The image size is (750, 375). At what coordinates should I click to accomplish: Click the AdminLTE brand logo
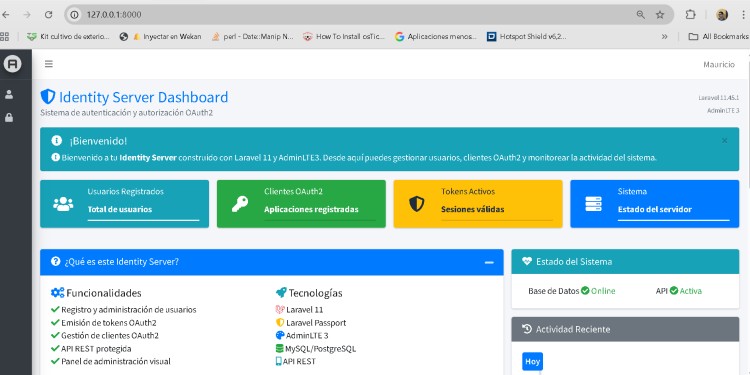[x=12, y=64]
